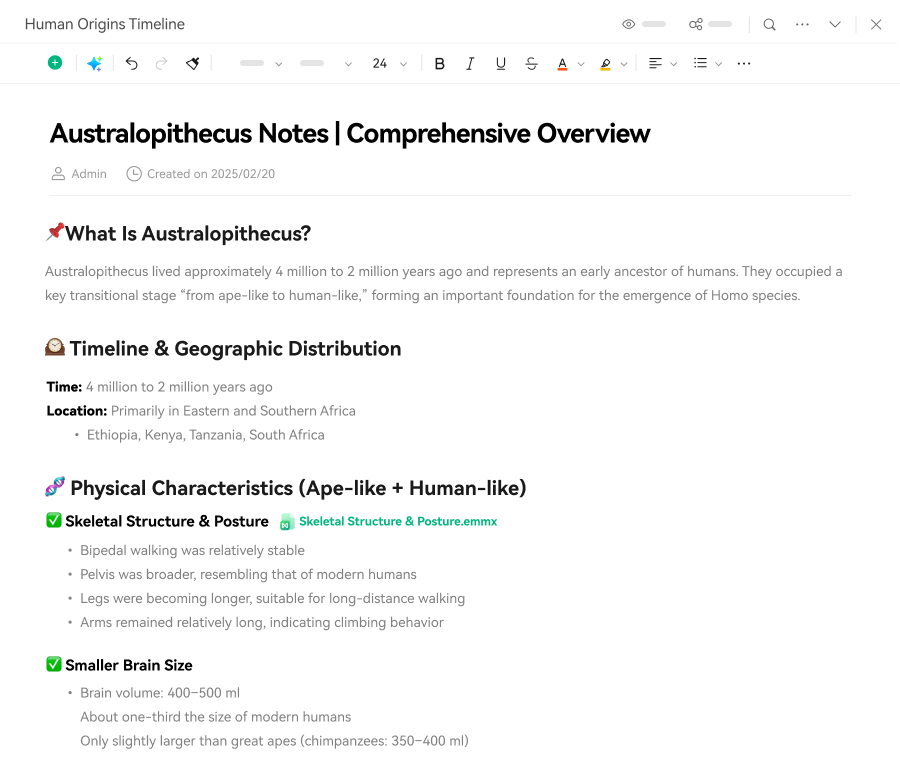900x762 pixels.
Task: Apply the highlight marker color
Action: pos(606,64)
